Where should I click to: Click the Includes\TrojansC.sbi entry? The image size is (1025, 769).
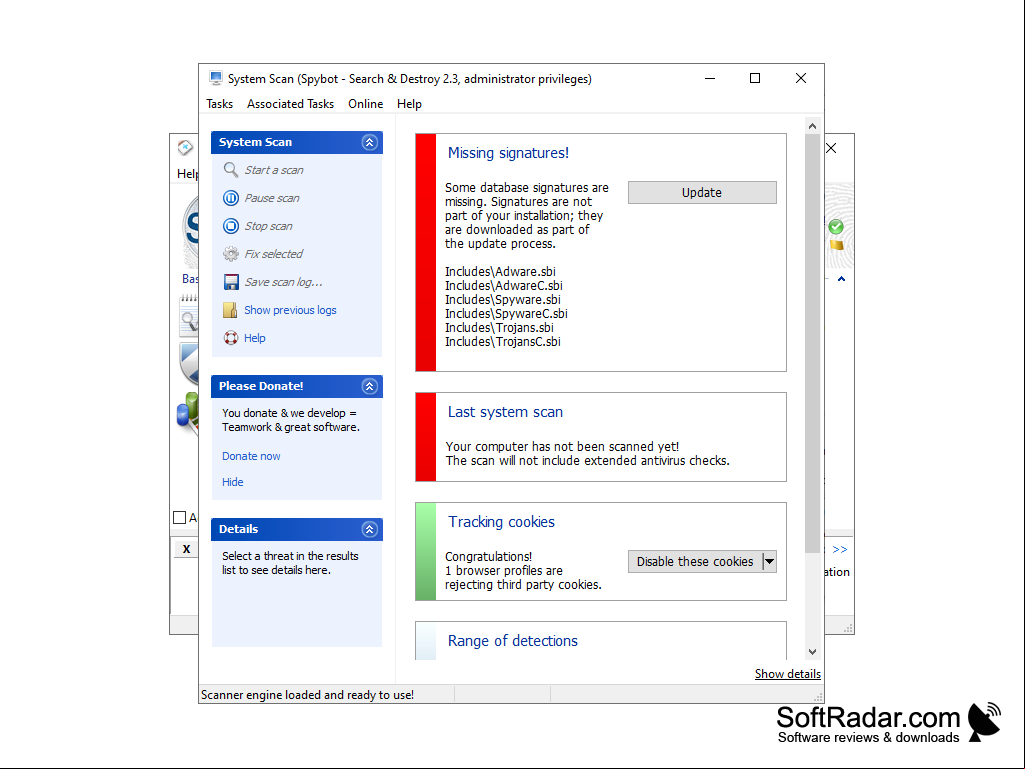click(503, 342)
